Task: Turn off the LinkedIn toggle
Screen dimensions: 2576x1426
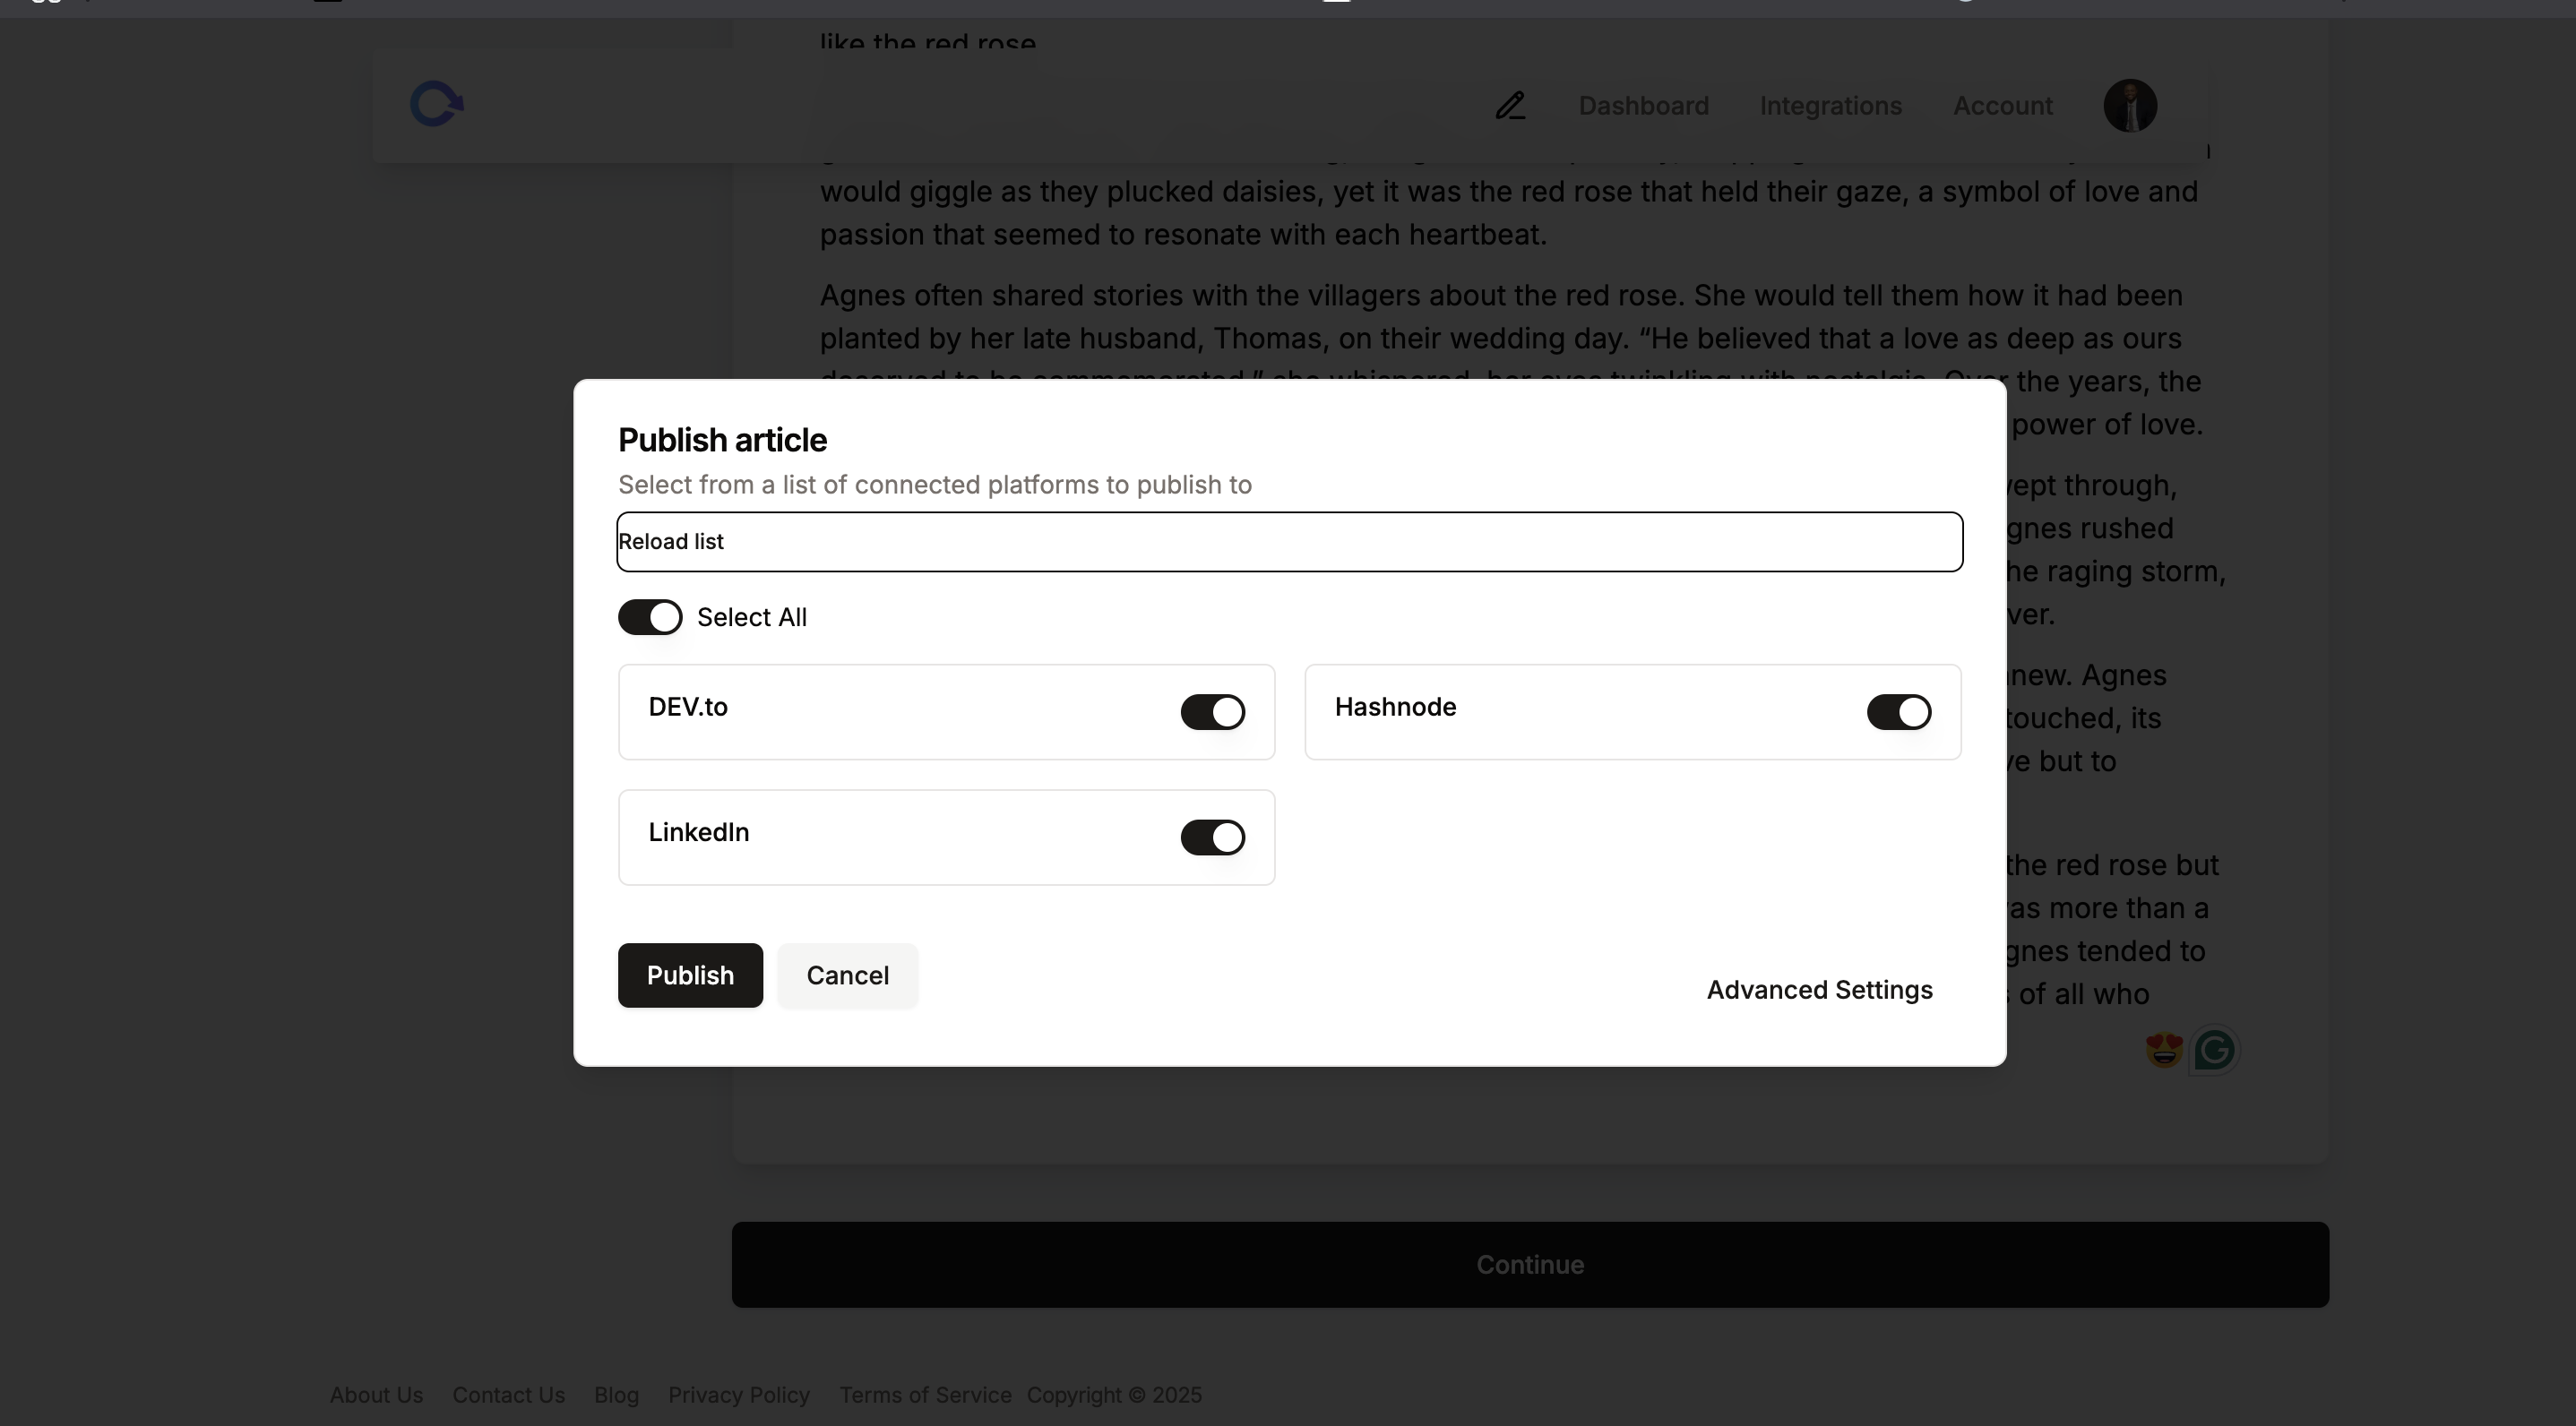Action: pos(1212,837)
